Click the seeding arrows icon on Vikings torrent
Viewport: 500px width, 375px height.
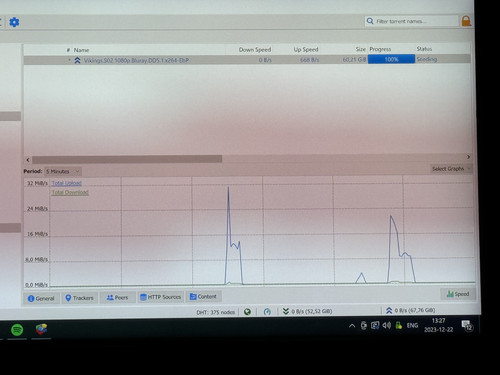pyautogui.click(x=77, y=60)
